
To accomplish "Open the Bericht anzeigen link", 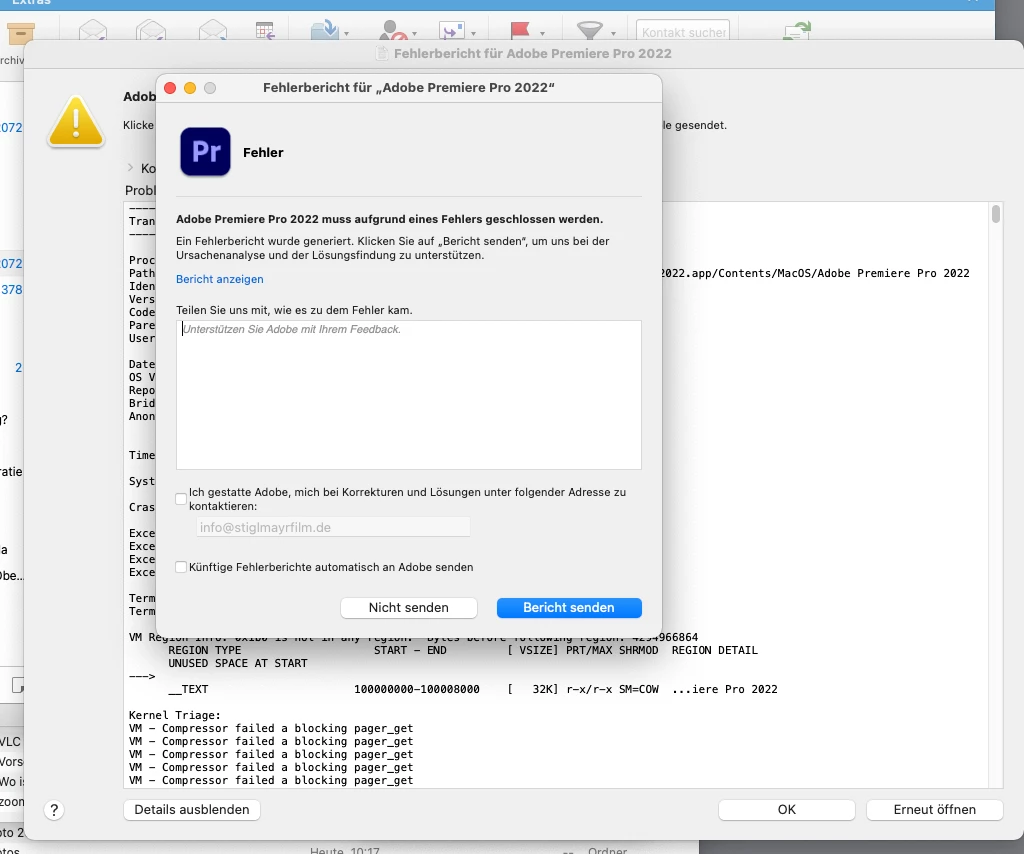I will point(219,279).
